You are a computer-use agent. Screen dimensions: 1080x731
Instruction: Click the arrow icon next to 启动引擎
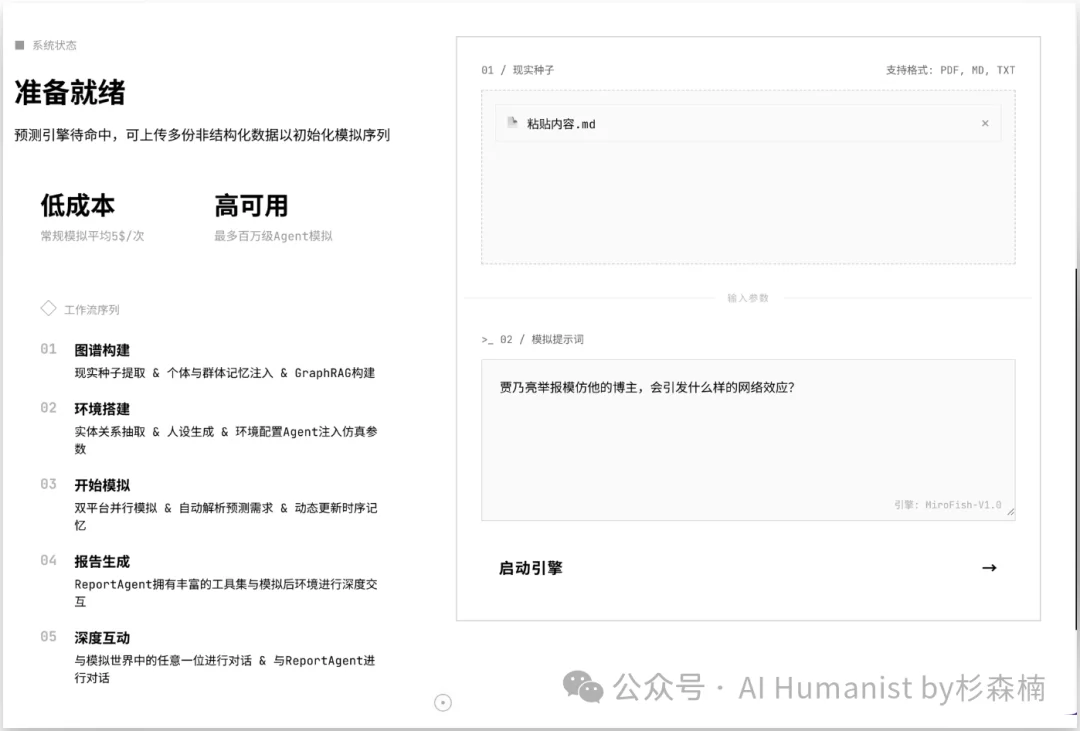coord(989,567)
